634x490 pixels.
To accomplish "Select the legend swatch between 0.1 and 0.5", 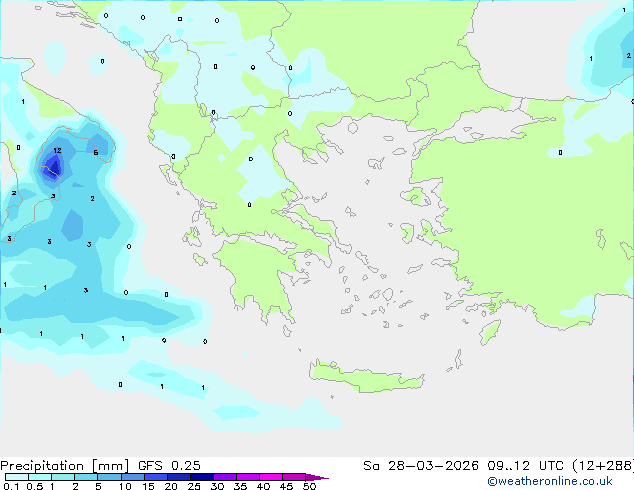I will (17, 477).
